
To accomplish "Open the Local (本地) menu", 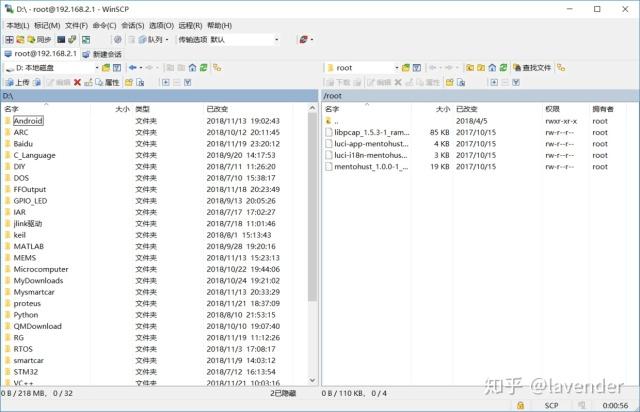I will click(18, 25).
